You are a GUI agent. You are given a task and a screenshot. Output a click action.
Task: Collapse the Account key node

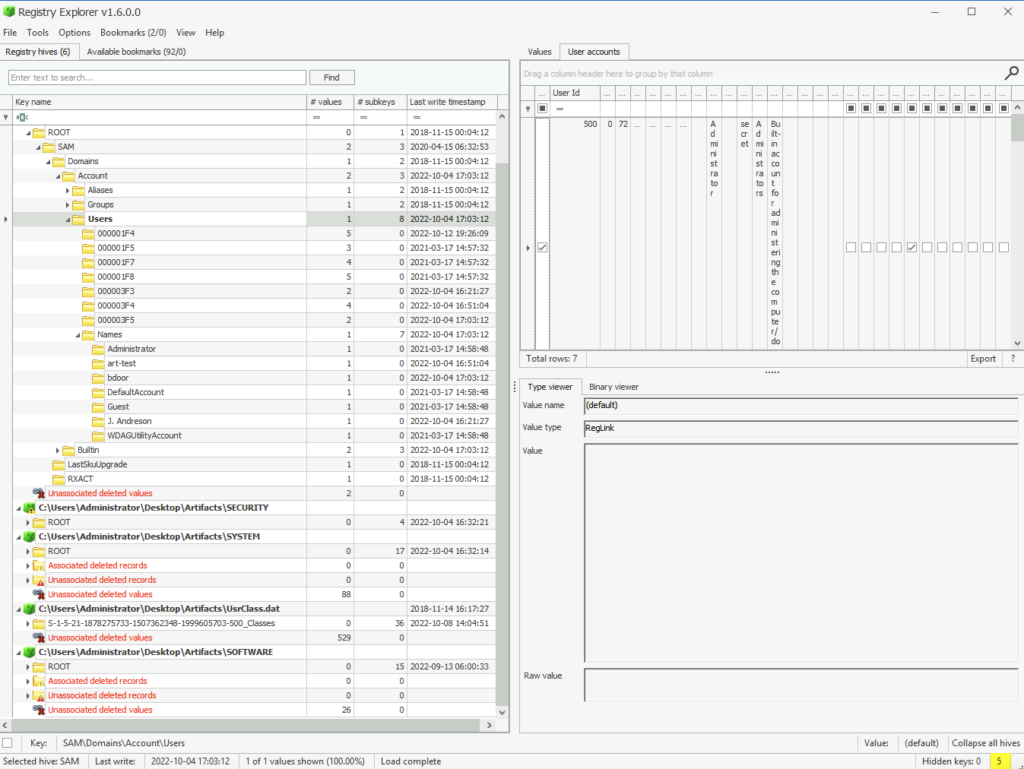coord(58,176)
